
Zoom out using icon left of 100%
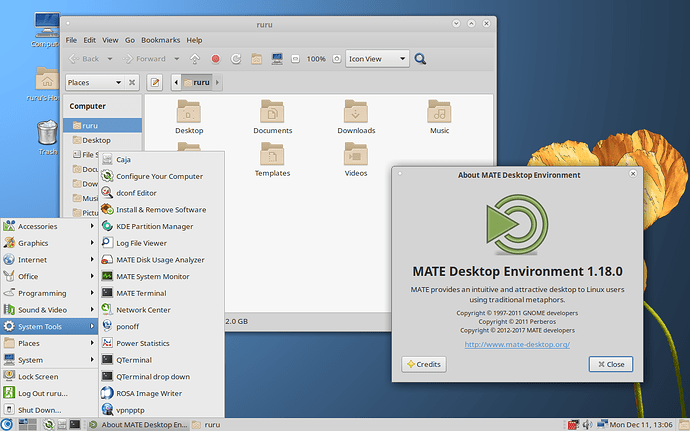click(295, 59)
